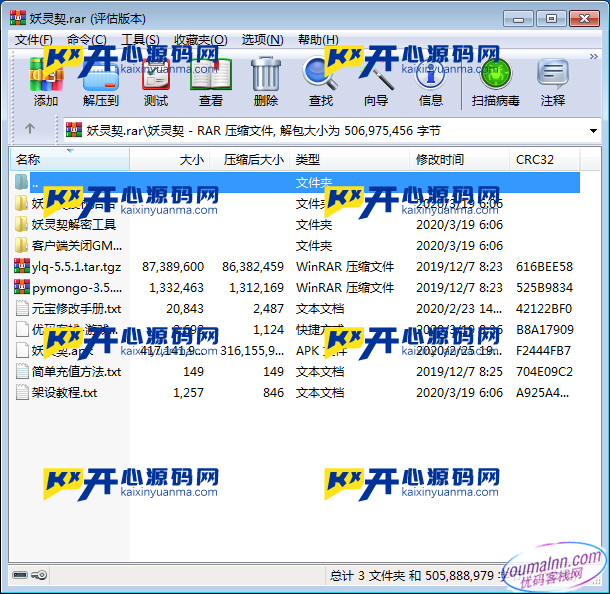
Task: Click the Comment (注释) toolbar icon
Action: [x=553, y=80]
